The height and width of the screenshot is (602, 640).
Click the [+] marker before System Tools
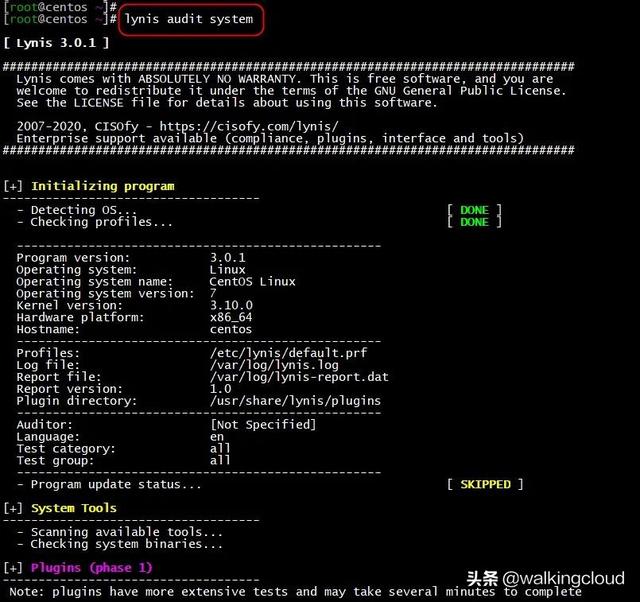13,508
